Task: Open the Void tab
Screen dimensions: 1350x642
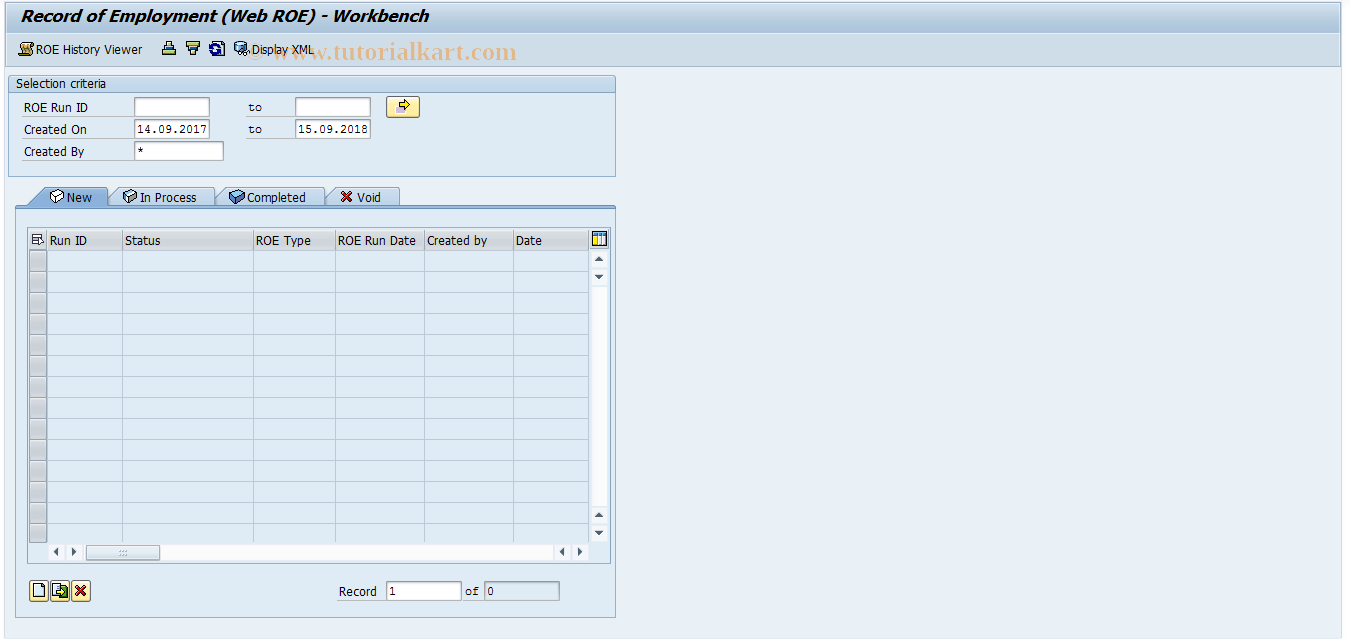Action: 361,197
